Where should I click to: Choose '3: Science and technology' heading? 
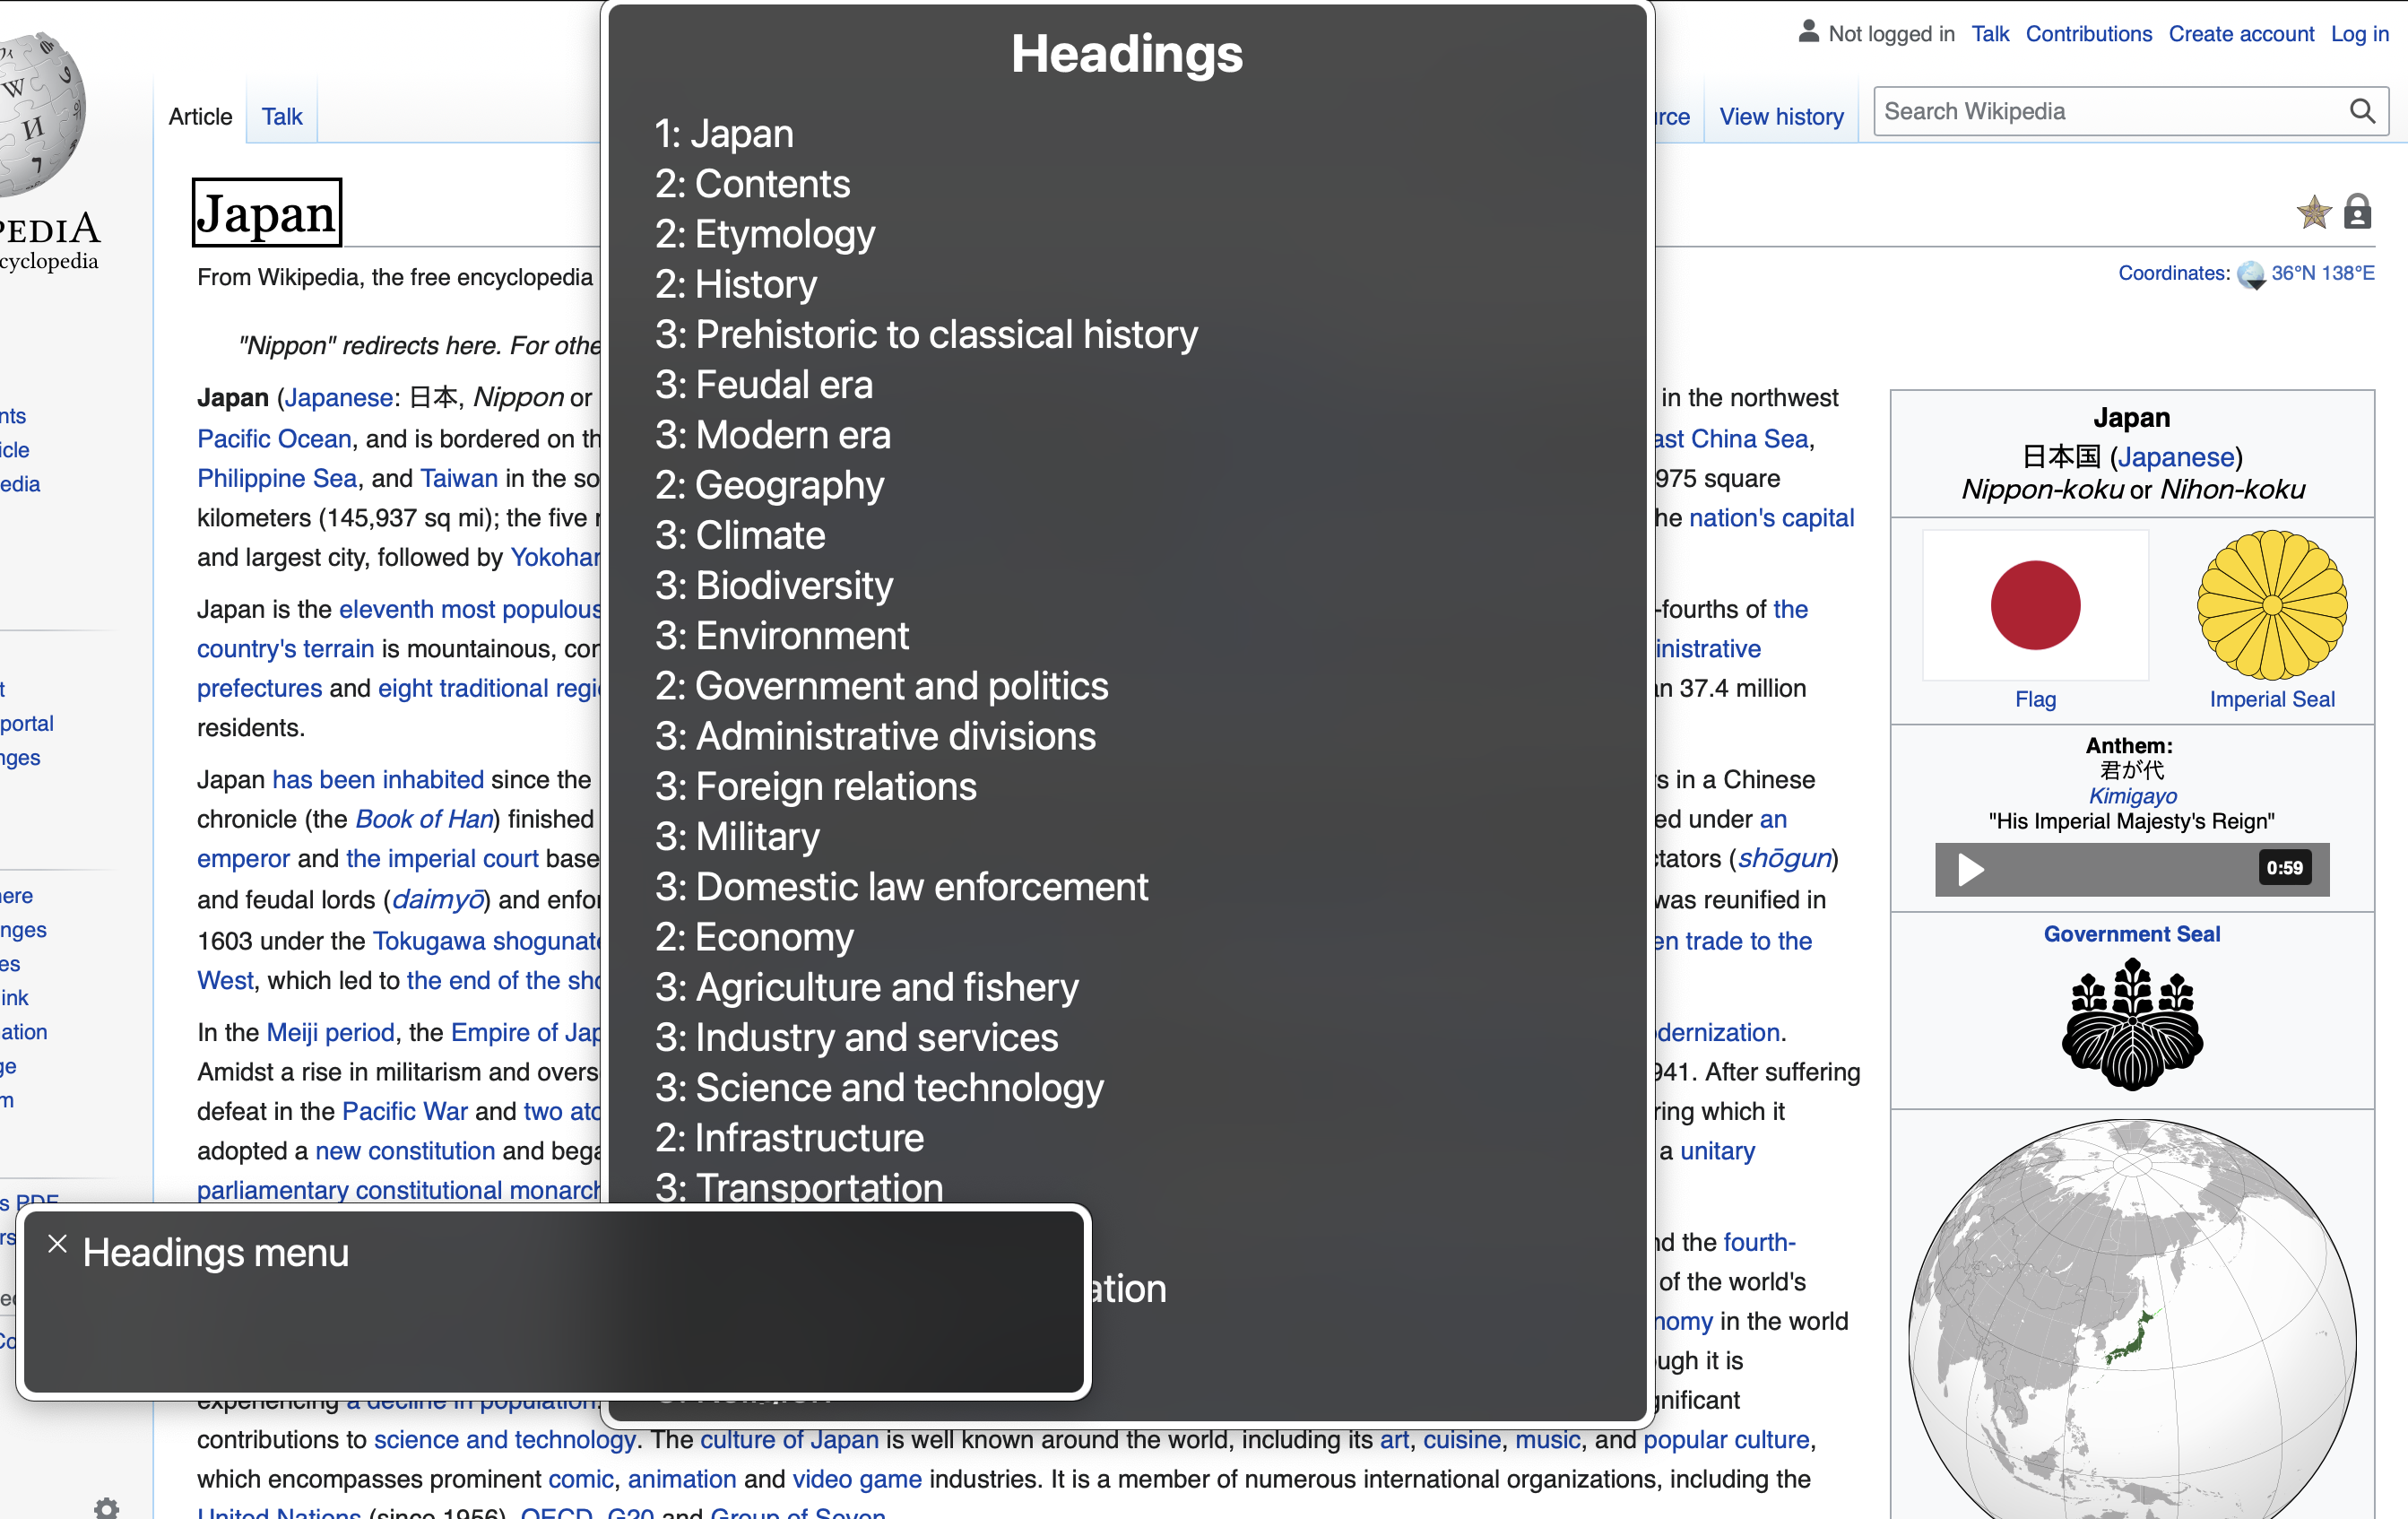pos(879,1087)
